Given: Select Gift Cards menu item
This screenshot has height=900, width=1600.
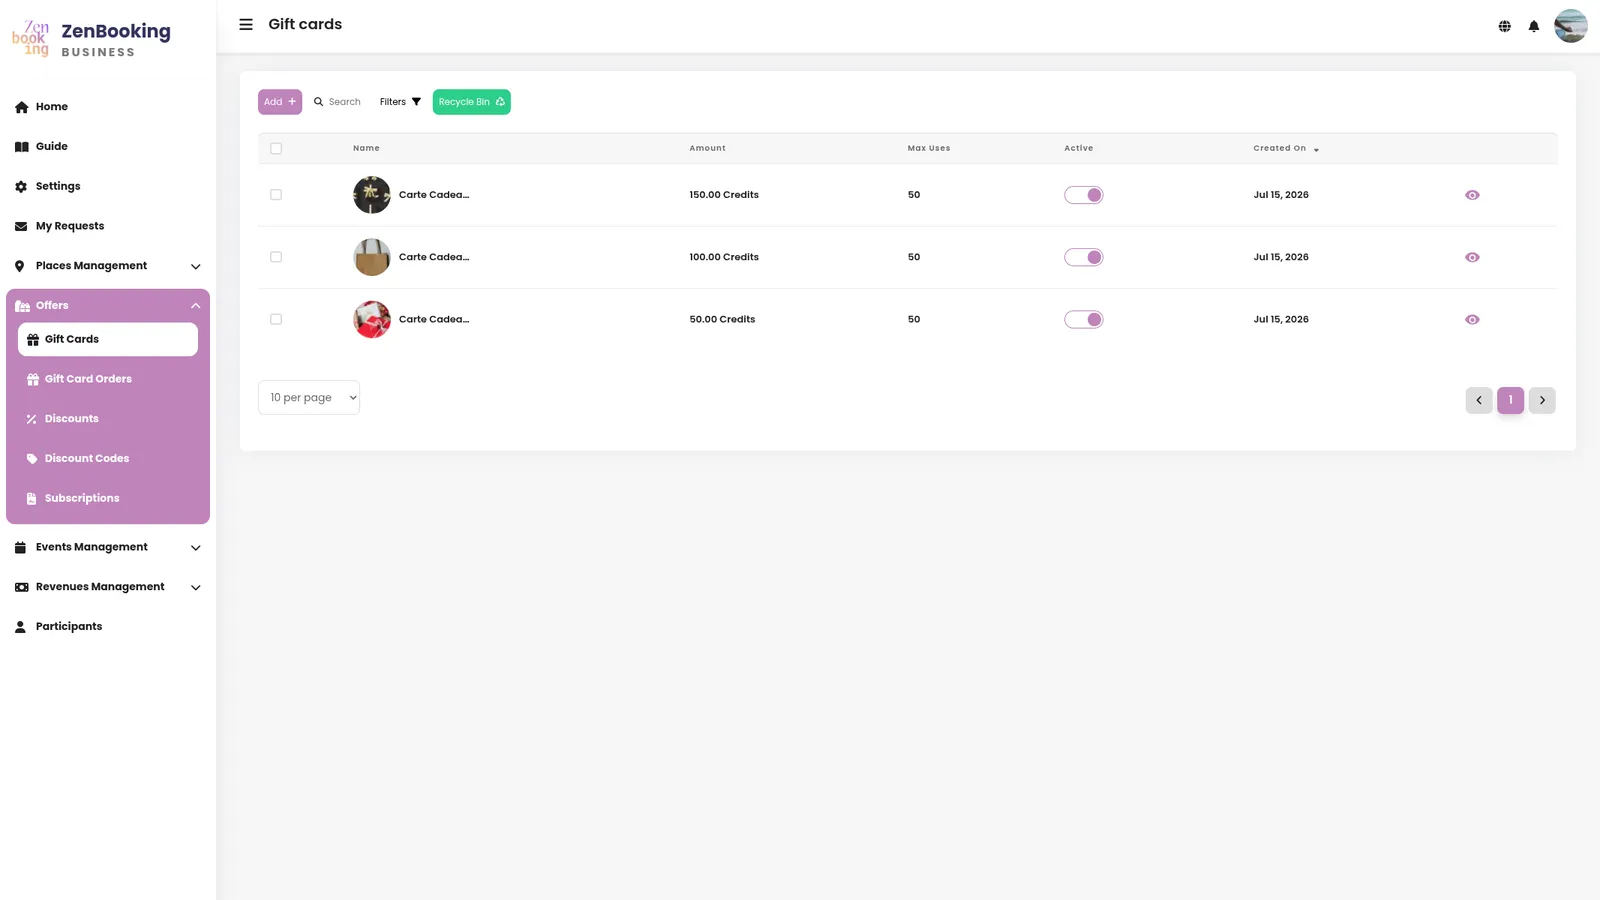Looking at the screenshot, I should pos(108,339).
